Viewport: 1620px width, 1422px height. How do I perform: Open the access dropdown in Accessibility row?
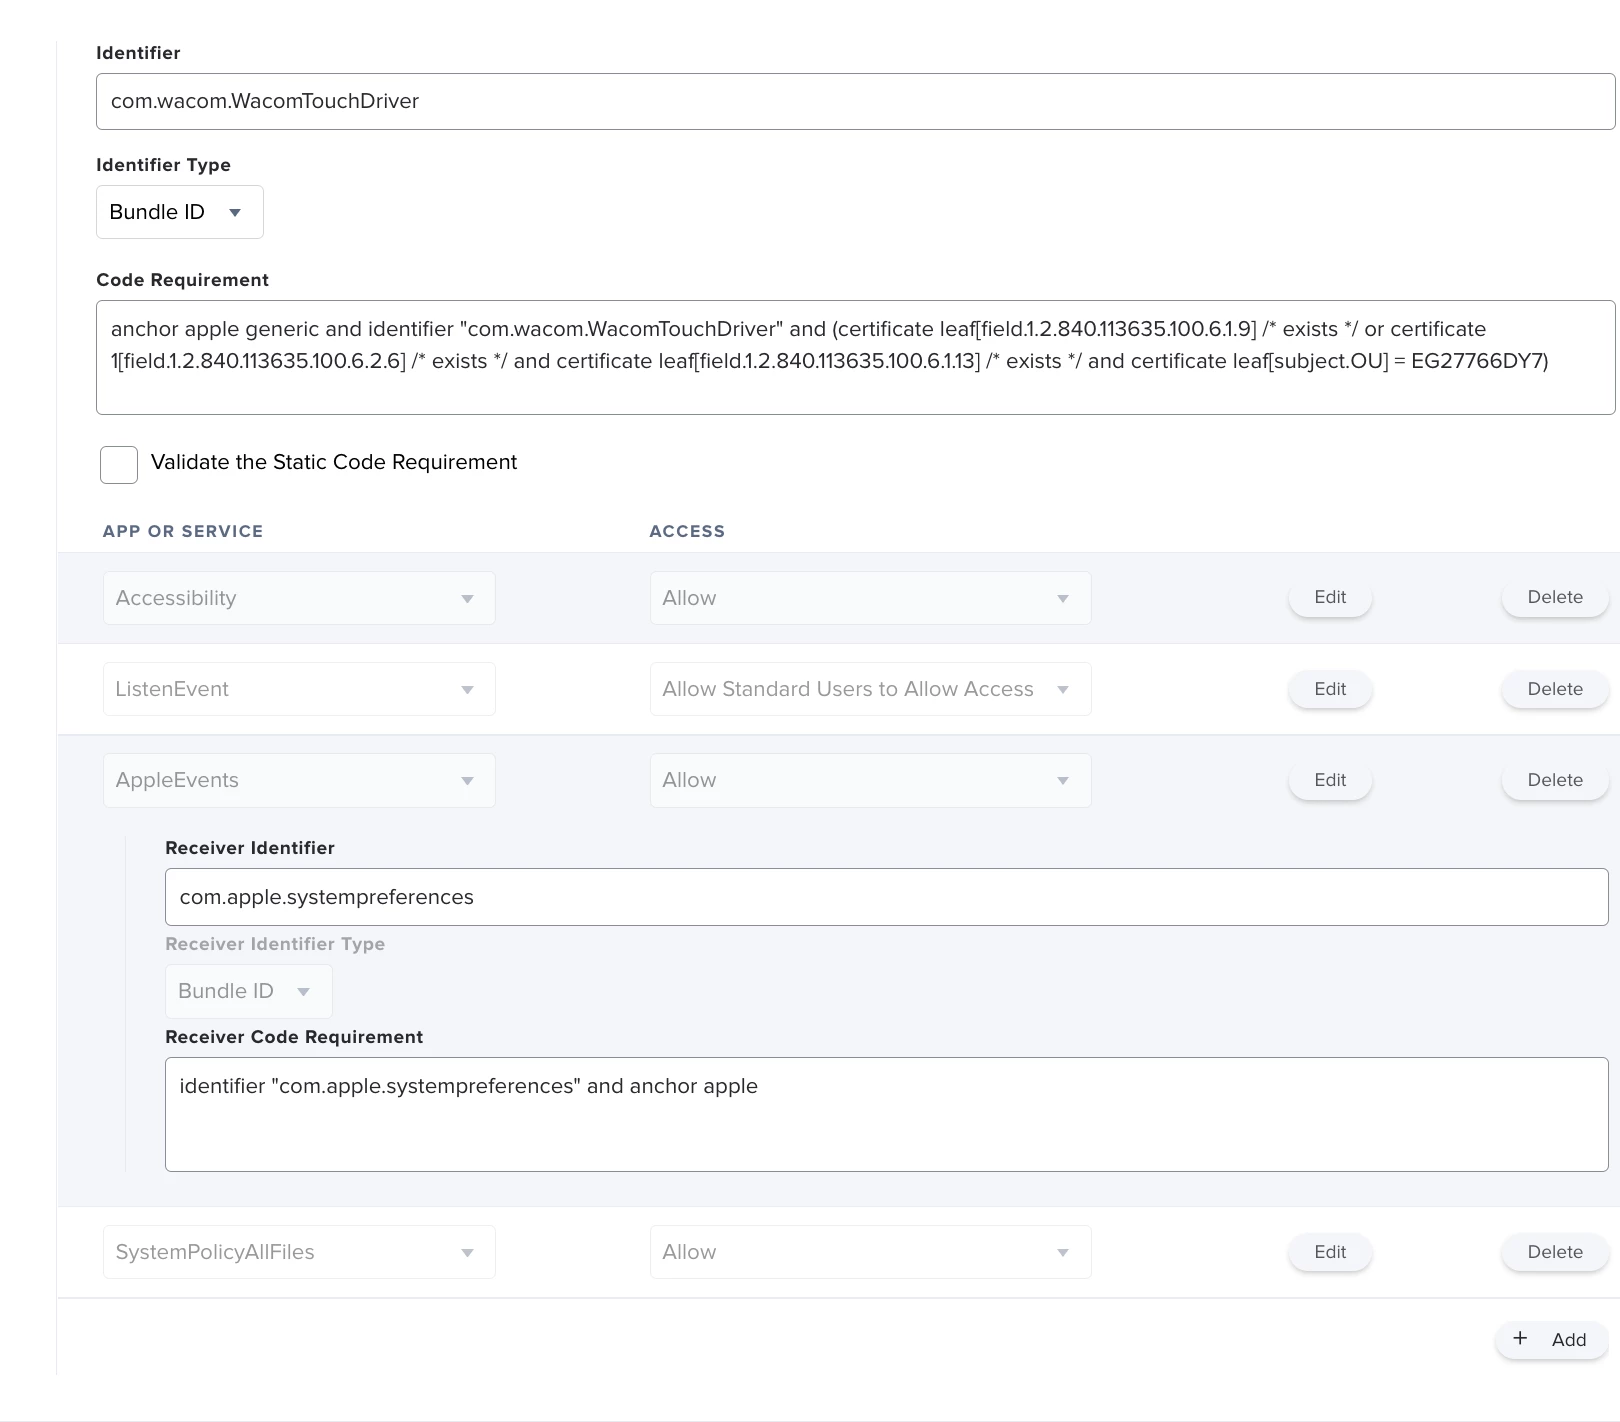pyautogui.click(x=870, y=598)
